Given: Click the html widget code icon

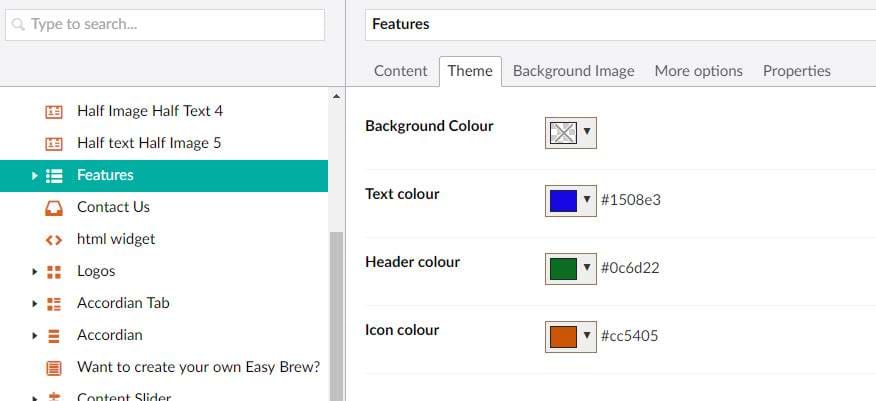Looking at the screenshot, I should coord(54,239).
